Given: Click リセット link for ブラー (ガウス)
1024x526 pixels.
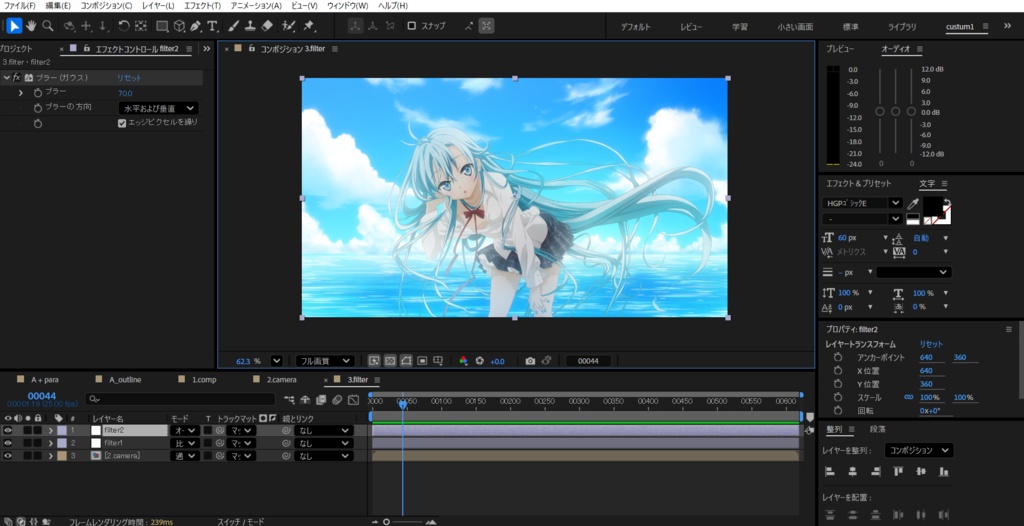Looking at the screenshot, I should [129, 78].
